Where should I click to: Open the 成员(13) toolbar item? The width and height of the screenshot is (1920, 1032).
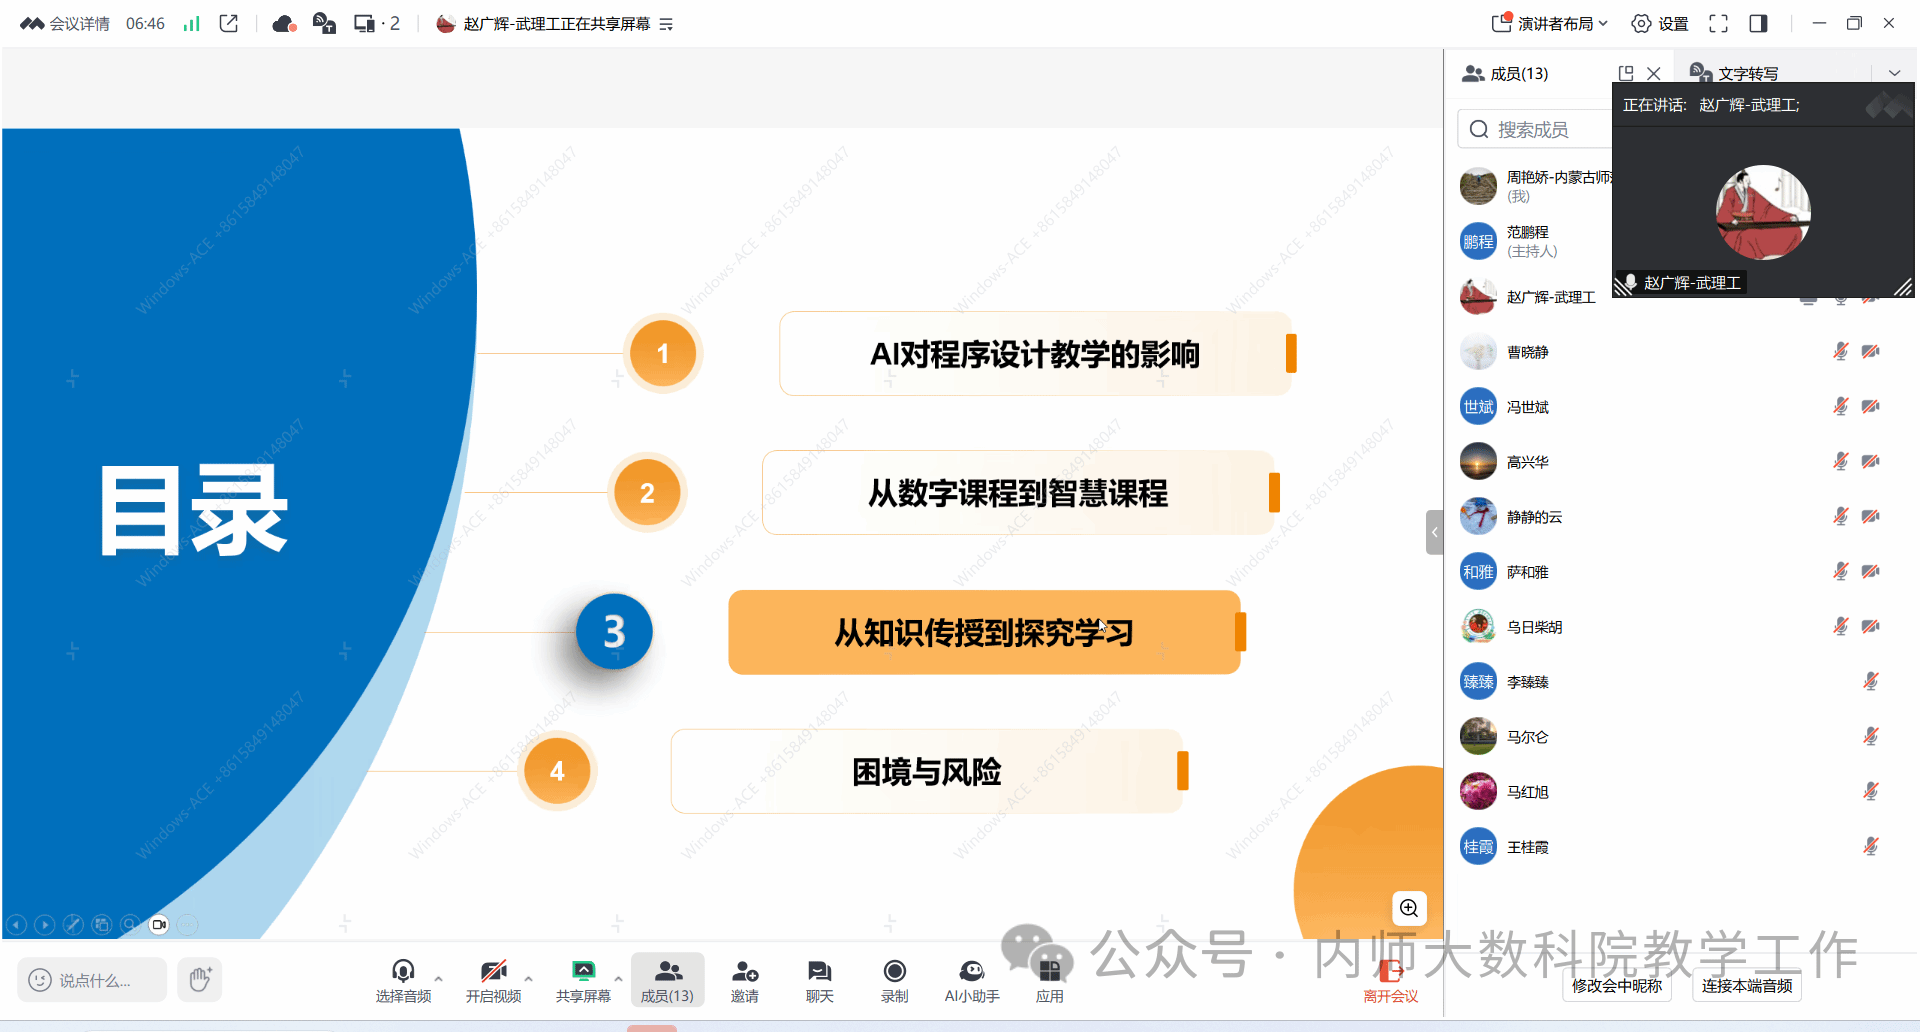667,980
